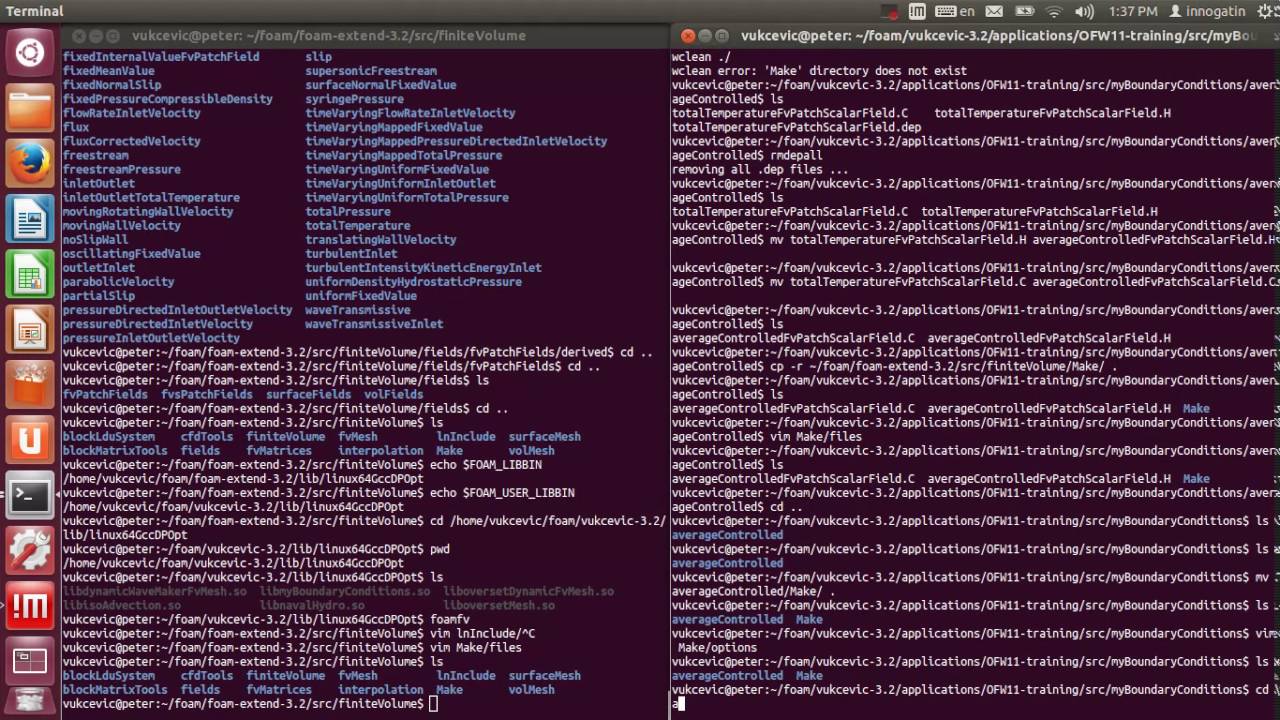Maximize the right terminal window

(x=721, y=36)
